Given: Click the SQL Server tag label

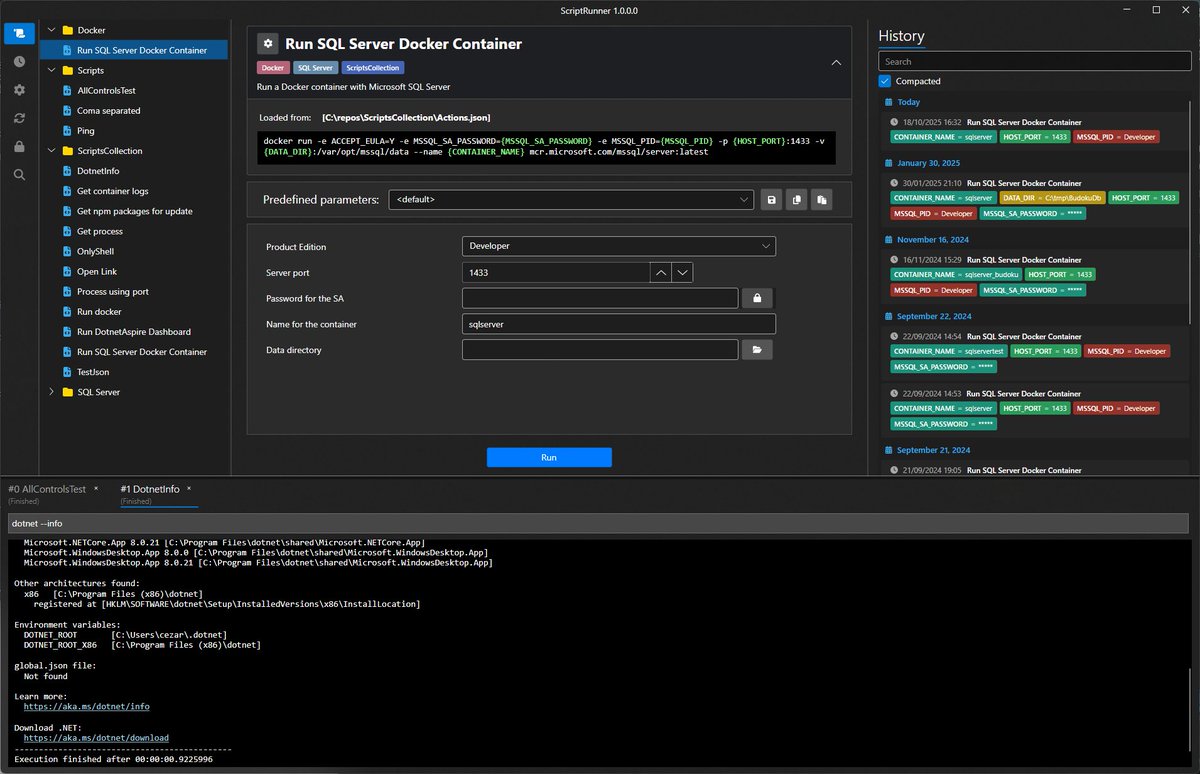Looking at the screenshot, I should click(315, 68).
